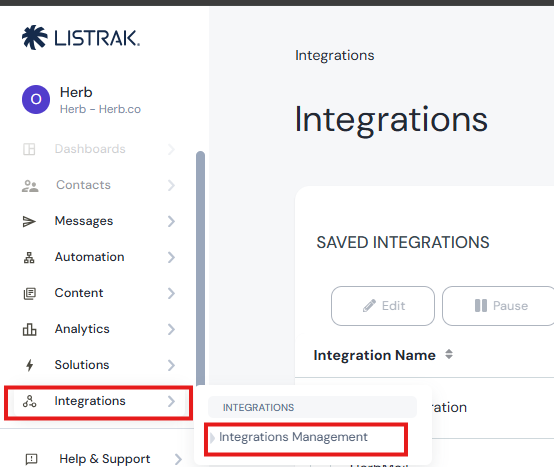554x467 pixels.
Task: Expand the Automation chevron arrow
Action: [171, 257]
